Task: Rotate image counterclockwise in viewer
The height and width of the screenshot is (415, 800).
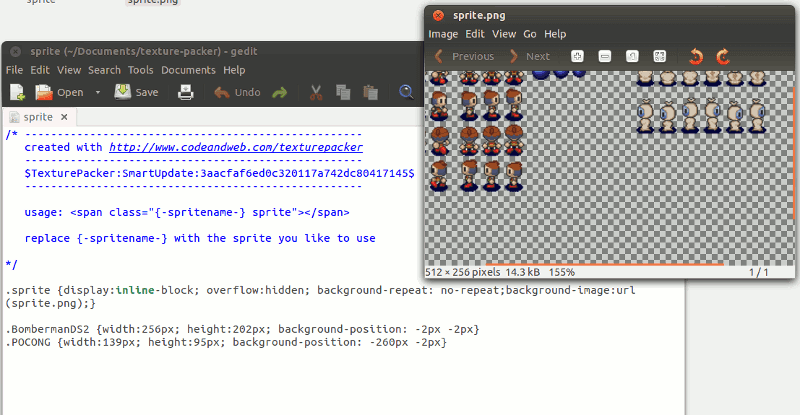Action: click(696, 56)
